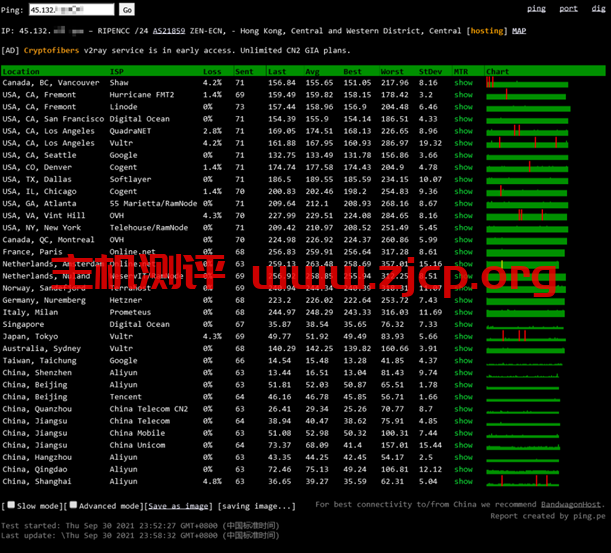
Task: Show MTR for Taichung Google row
Action: click(x=463, y=360)
